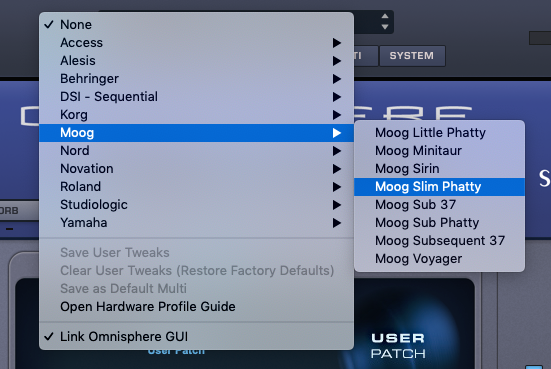Expand the Yamaha submenu arrow
This screenshot has height=369, width=551.
coord(337,223)
